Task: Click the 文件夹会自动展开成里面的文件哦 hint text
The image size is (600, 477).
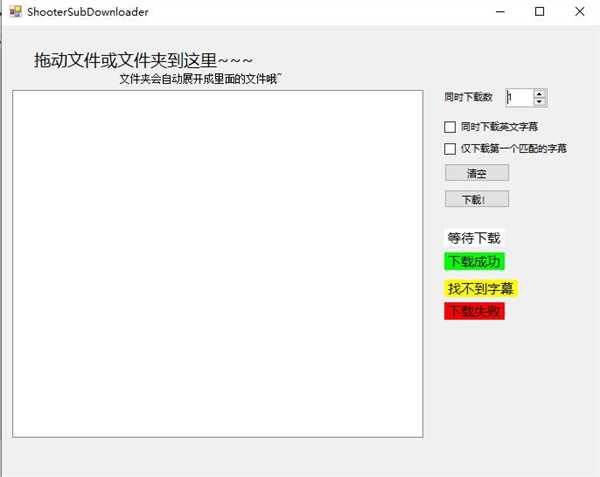Action: click(200, 79)
